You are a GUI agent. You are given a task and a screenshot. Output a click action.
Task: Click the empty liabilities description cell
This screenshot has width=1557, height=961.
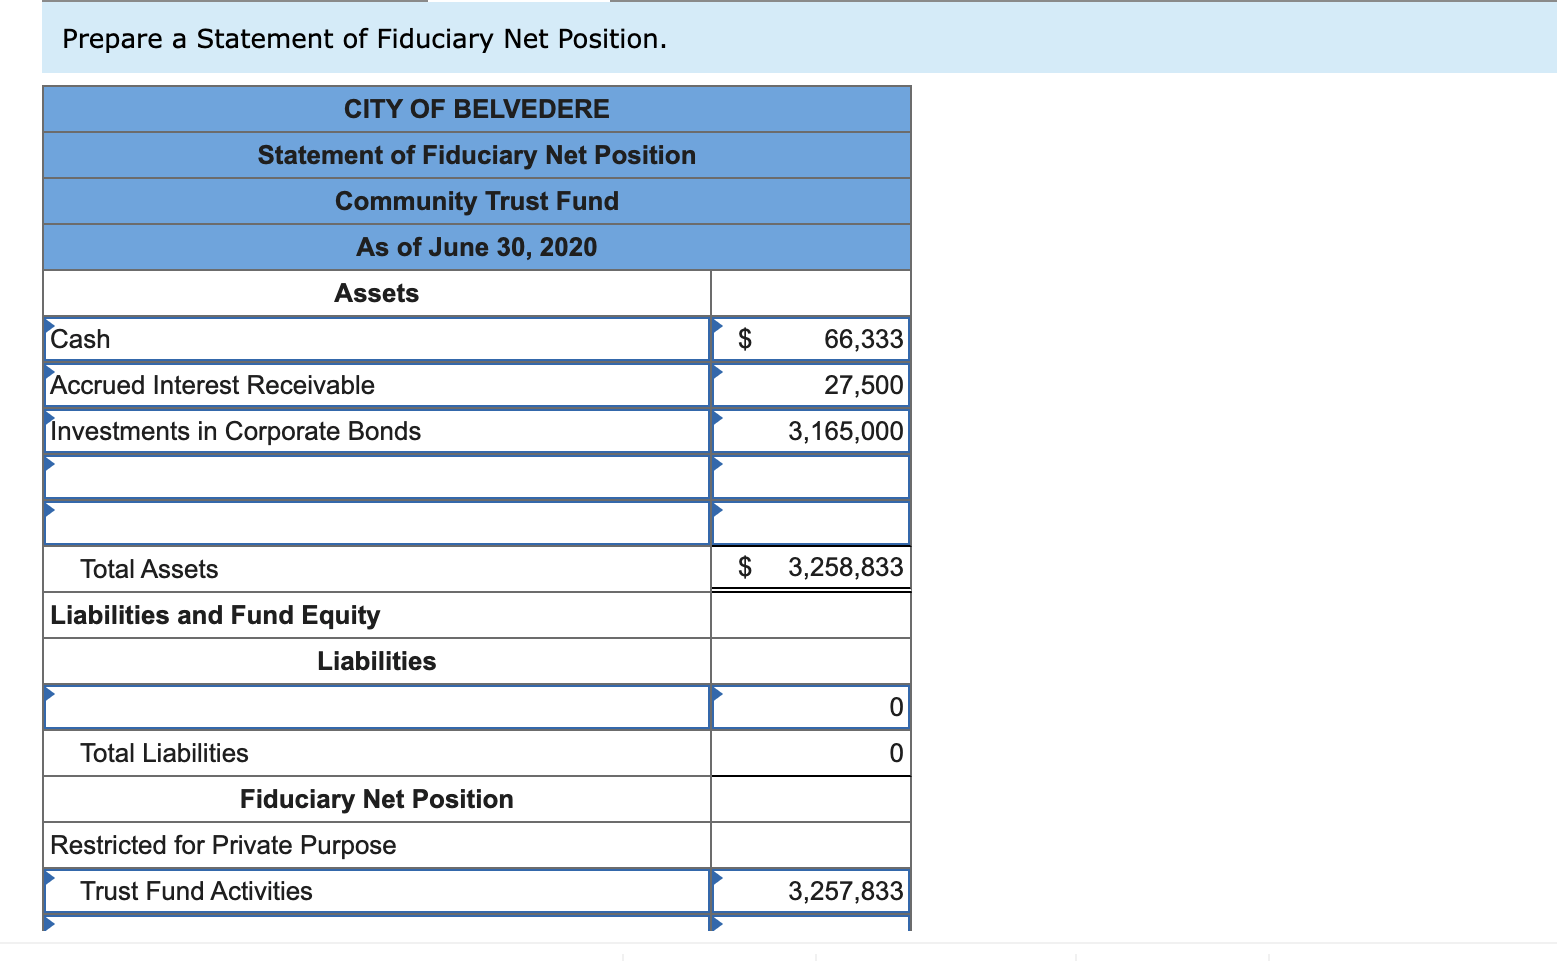click(x=375, y=707)
